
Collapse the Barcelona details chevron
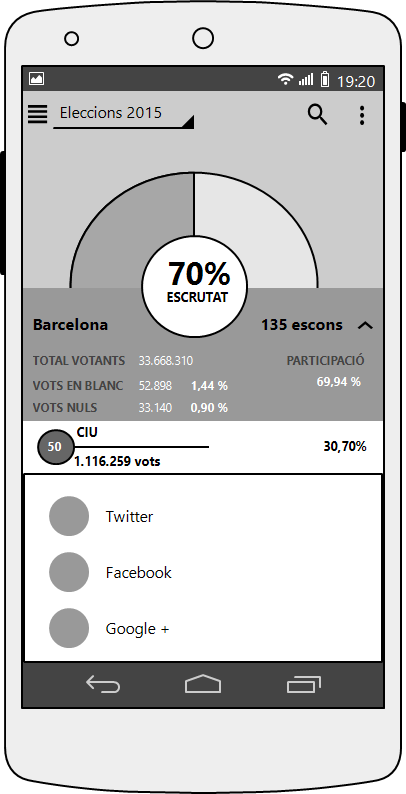click(365, 326)
